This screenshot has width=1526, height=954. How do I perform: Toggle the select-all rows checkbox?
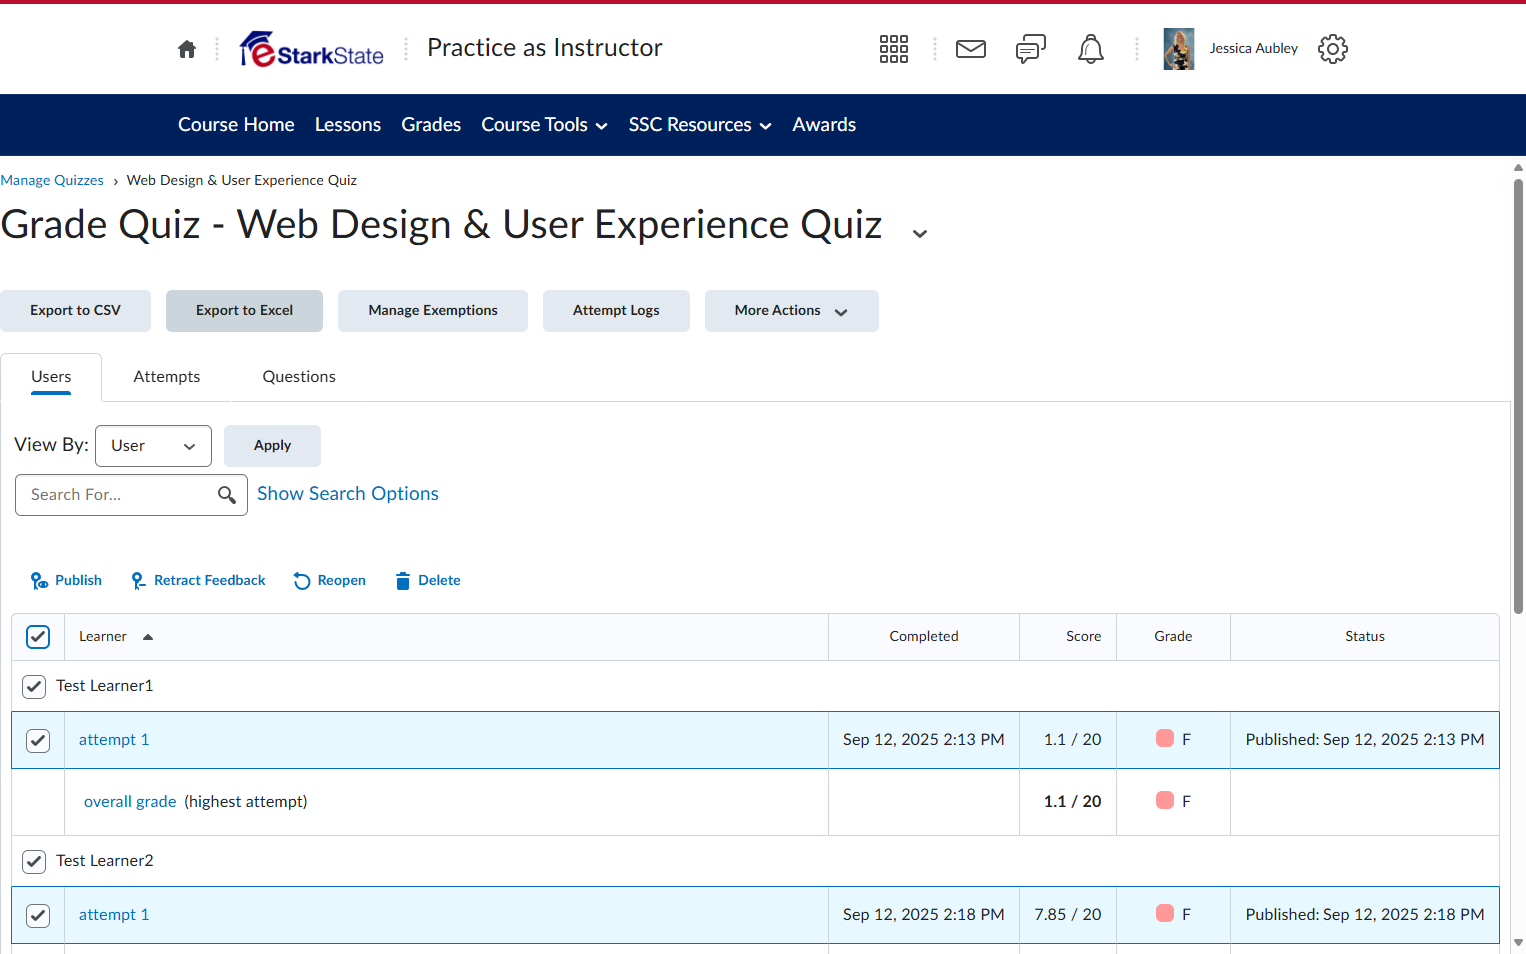coord(38,637)
